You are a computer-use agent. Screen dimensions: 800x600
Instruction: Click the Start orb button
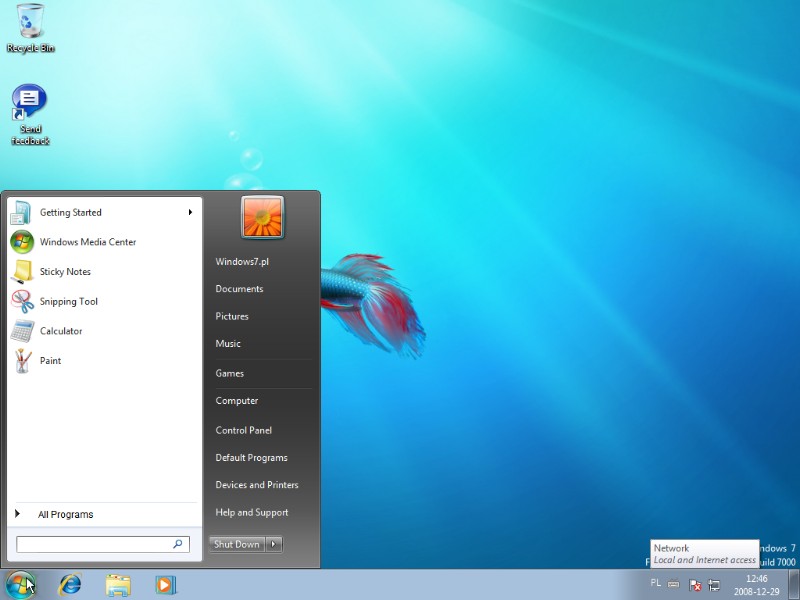click(20, 585)
